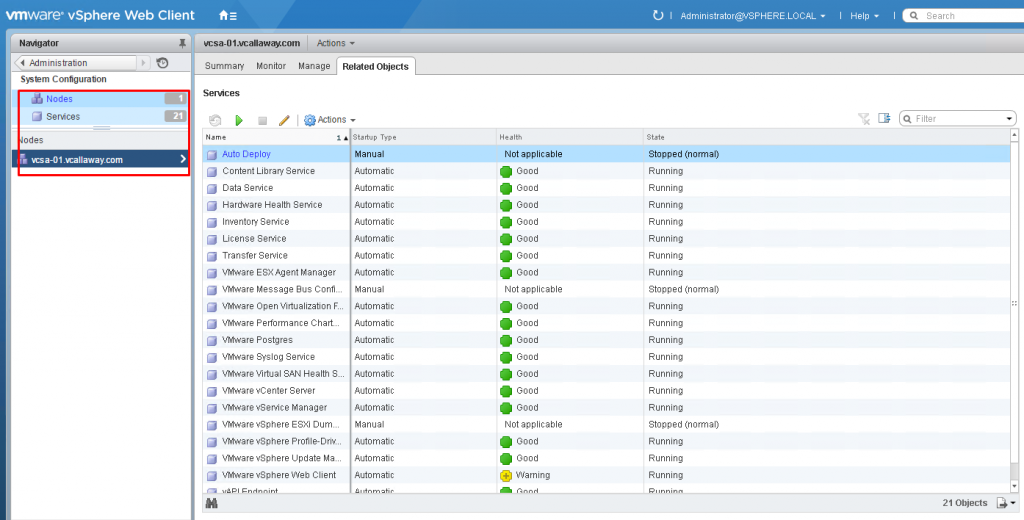The height and width of the screenshot is (520, 1024).
Task: Click the Services icon in Navigator
Action: (x=37, y=117)
